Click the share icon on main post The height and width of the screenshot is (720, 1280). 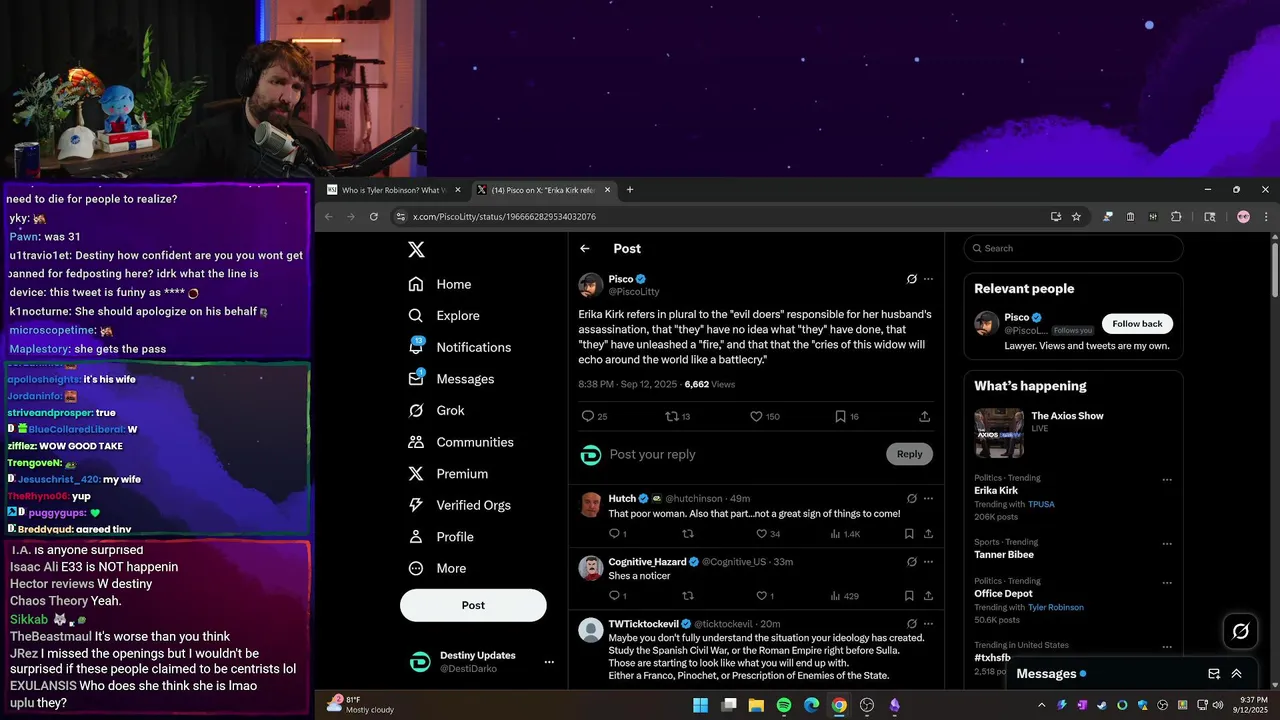(x=925, y=416)
